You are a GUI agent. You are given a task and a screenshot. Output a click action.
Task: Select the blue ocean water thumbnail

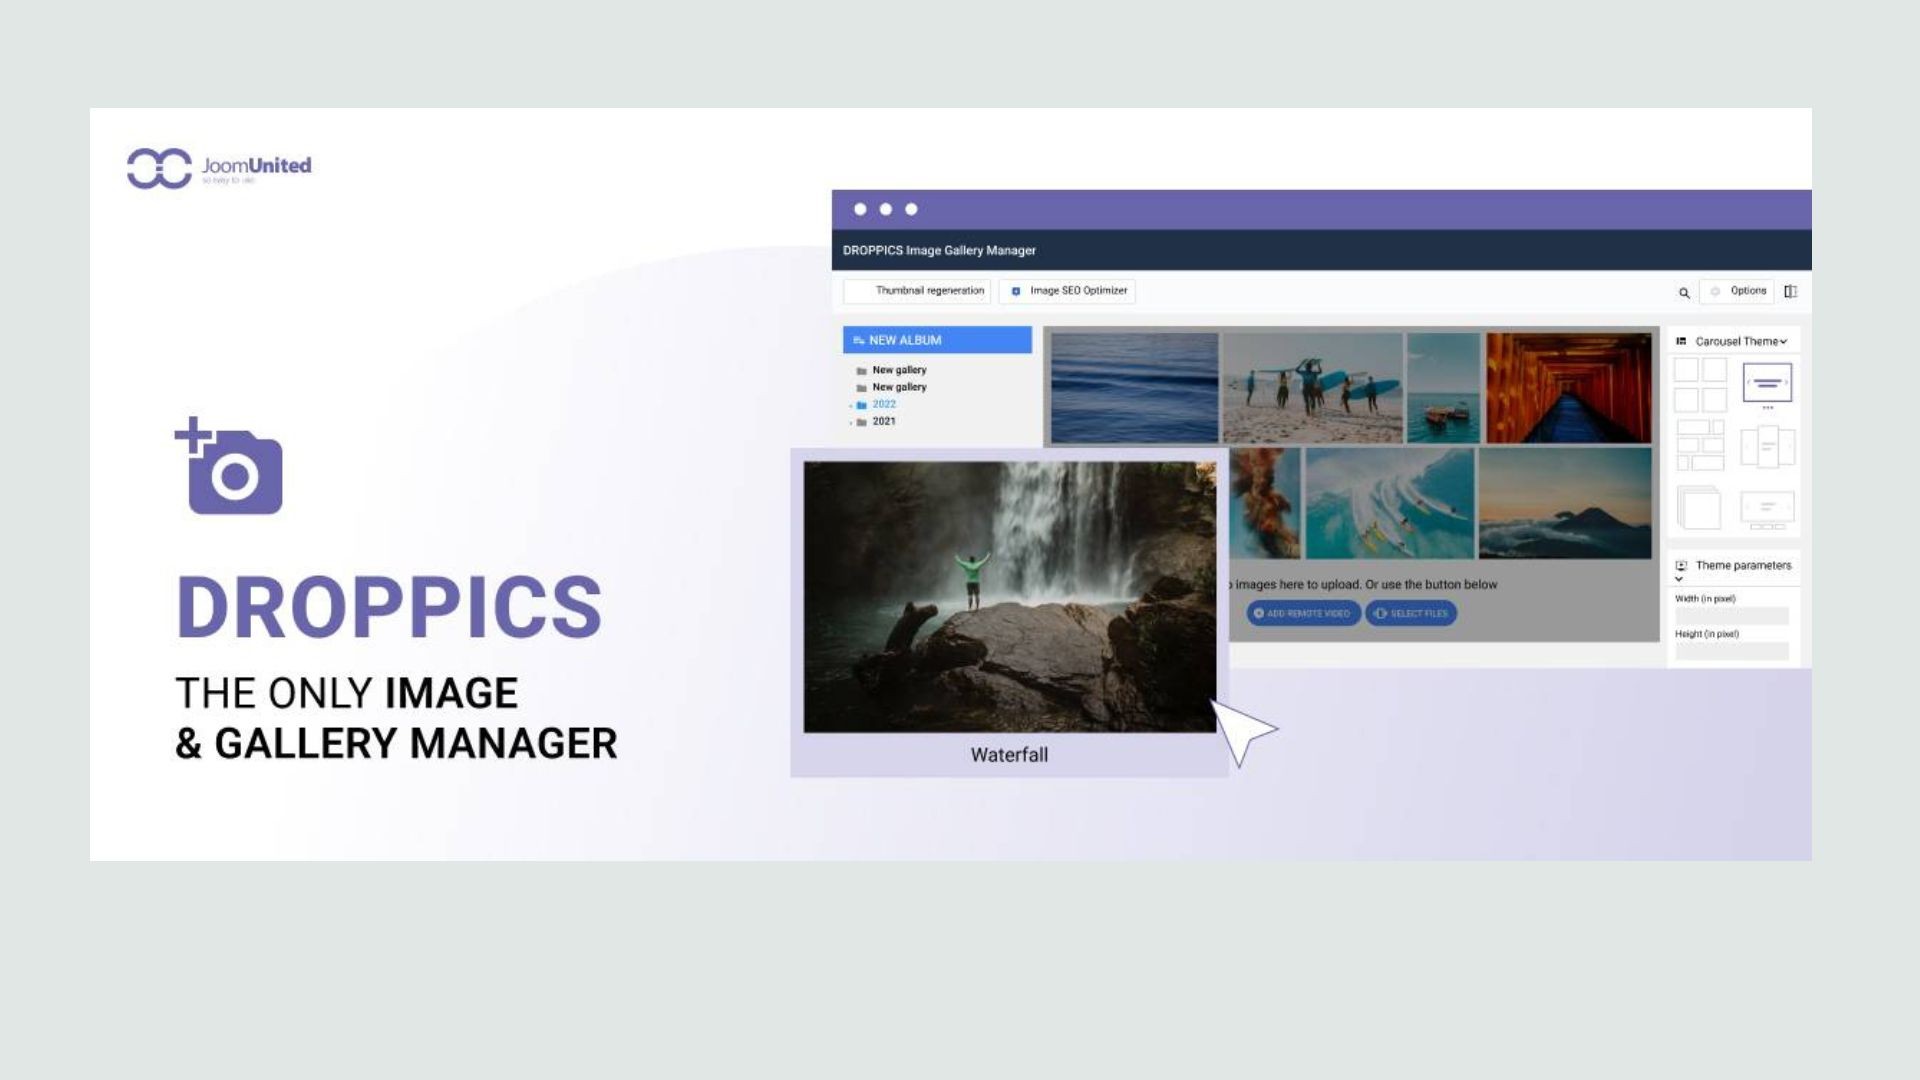click(1134, 388)
